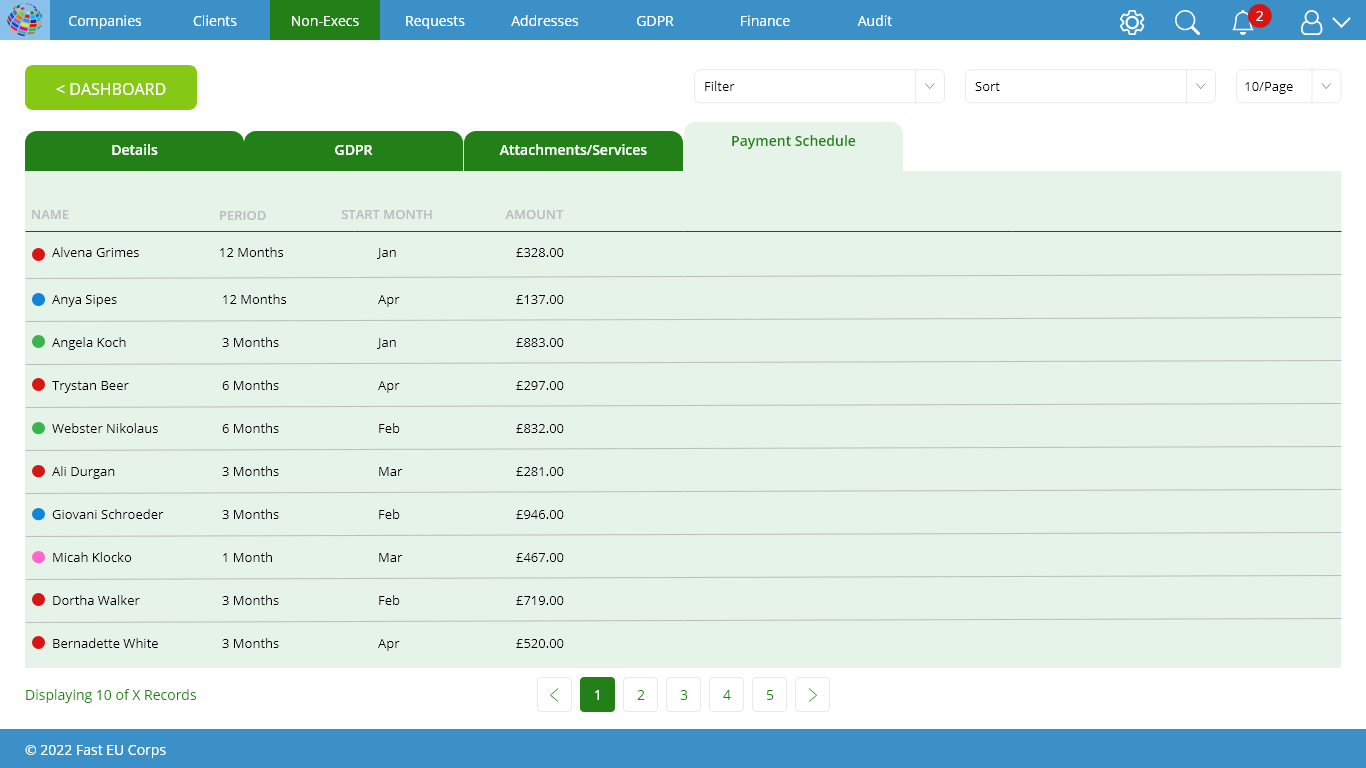Click the £883.00 amount
This screenshot has width=1366, height=768.
click(540, 343)
